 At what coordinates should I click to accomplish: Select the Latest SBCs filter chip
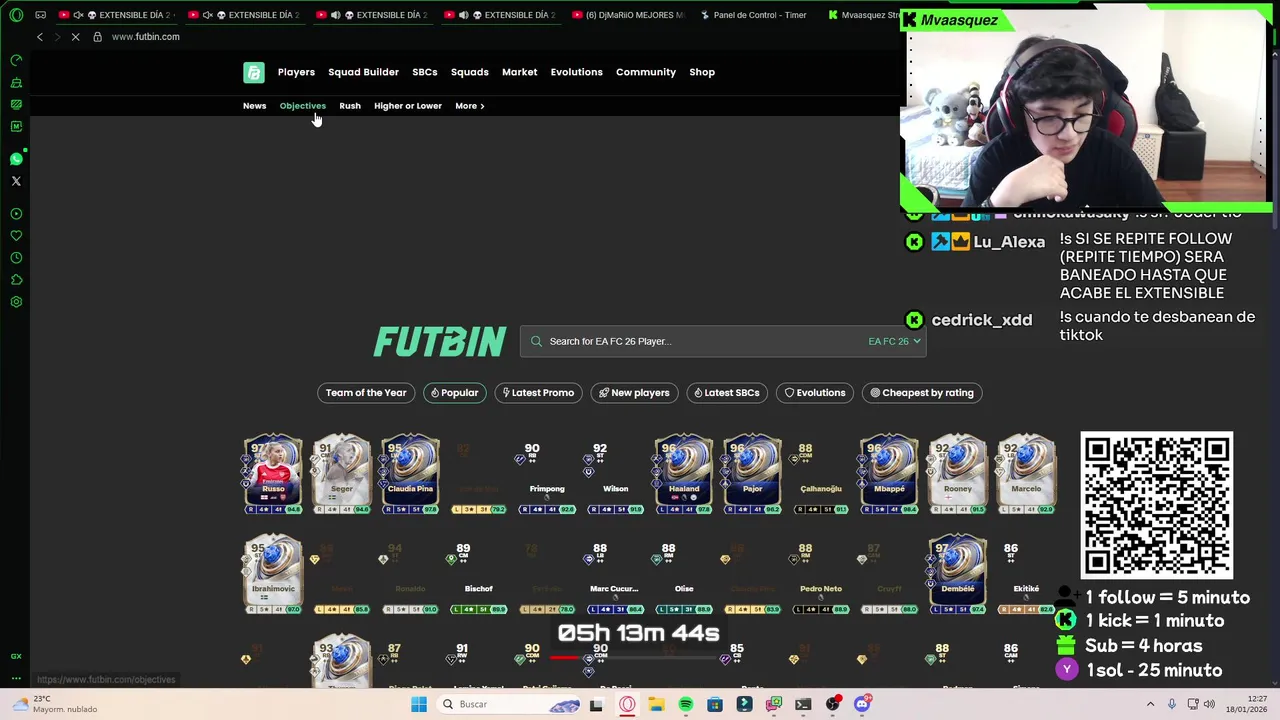tap(727, 393)
